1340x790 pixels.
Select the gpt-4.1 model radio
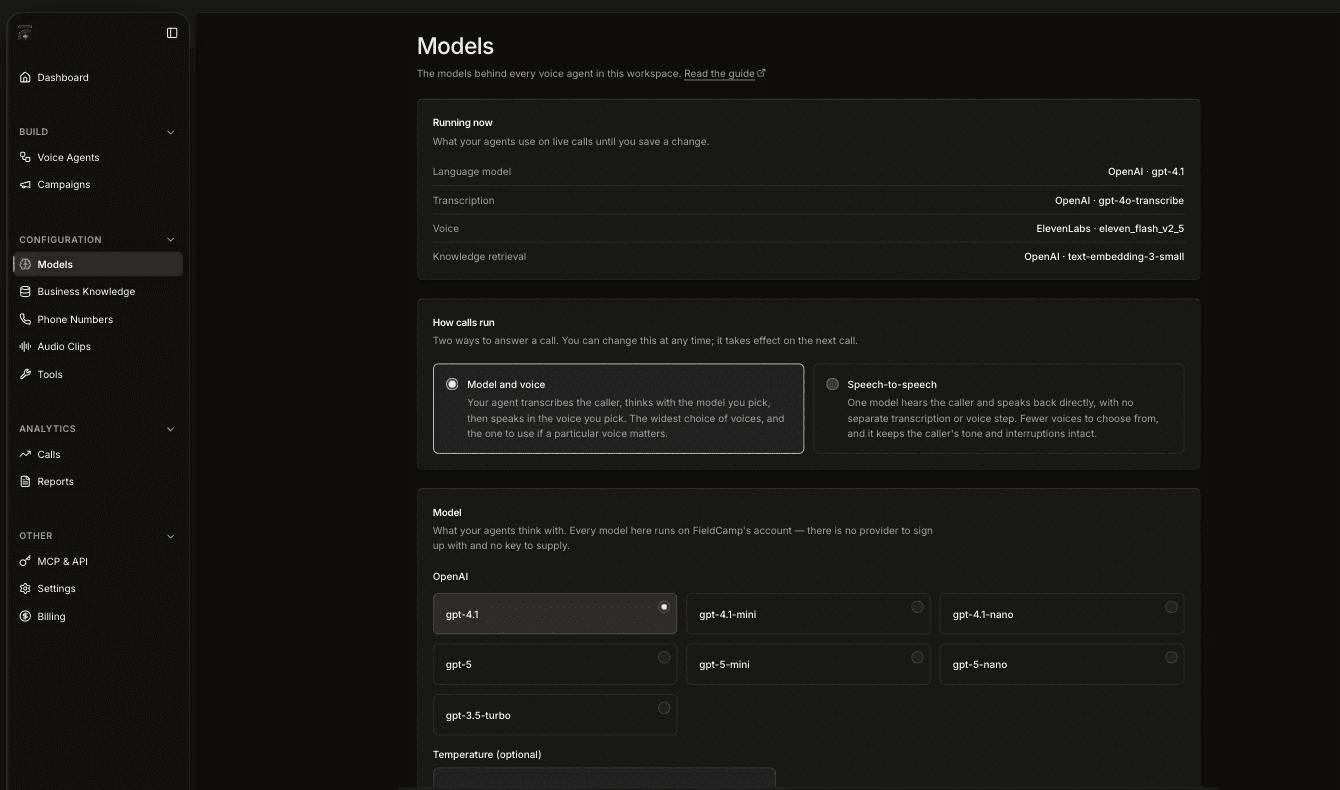664,606
